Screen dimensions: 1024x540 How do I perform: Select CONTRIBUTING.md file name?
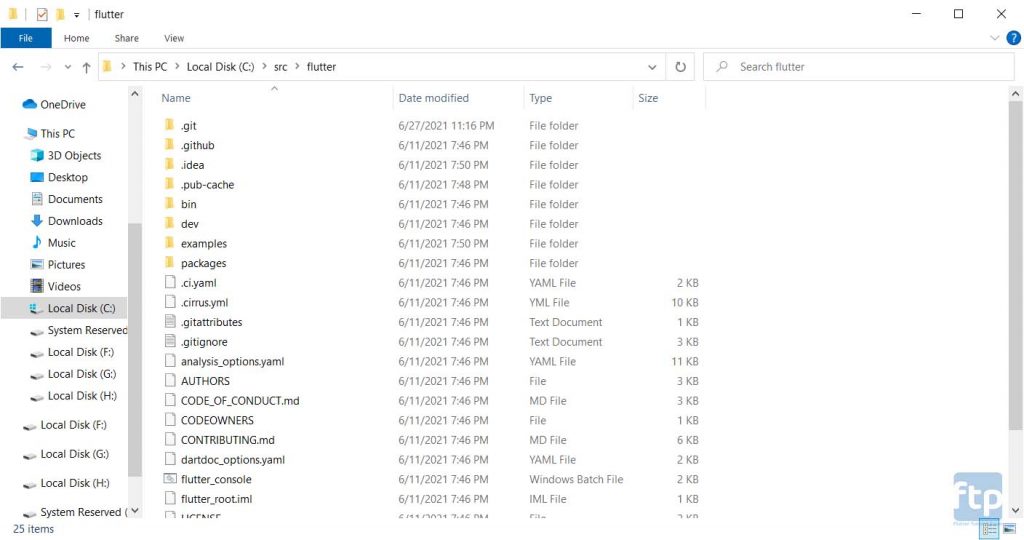point(227,439)
